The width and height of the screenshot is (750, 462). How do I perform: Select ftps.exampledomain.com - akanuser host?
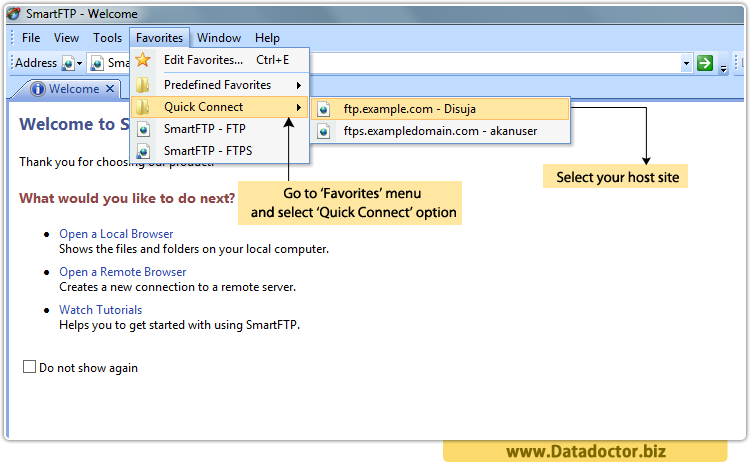point(440,131)
